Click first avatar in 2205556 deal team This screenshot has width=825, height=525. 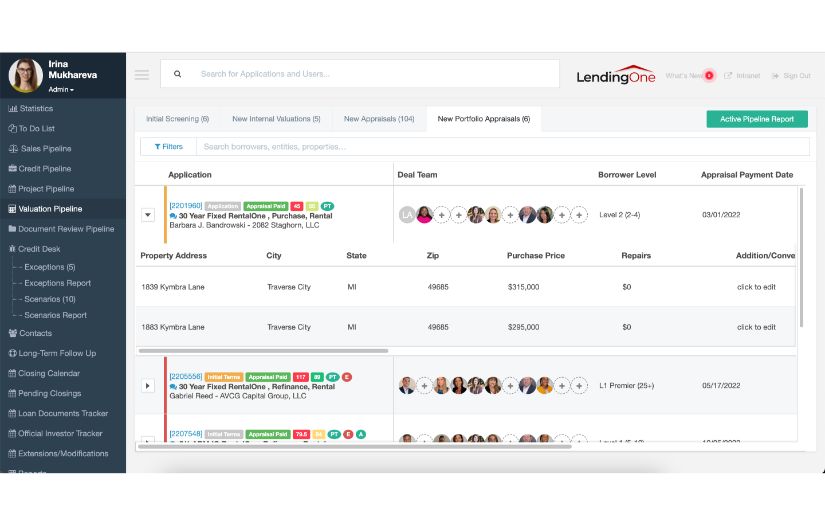(407, 386)
